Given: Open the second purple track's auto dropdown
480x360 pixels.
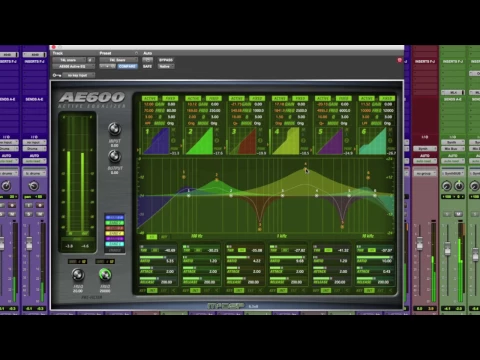Looking at the screenshot, I should (x=34, y=161).
